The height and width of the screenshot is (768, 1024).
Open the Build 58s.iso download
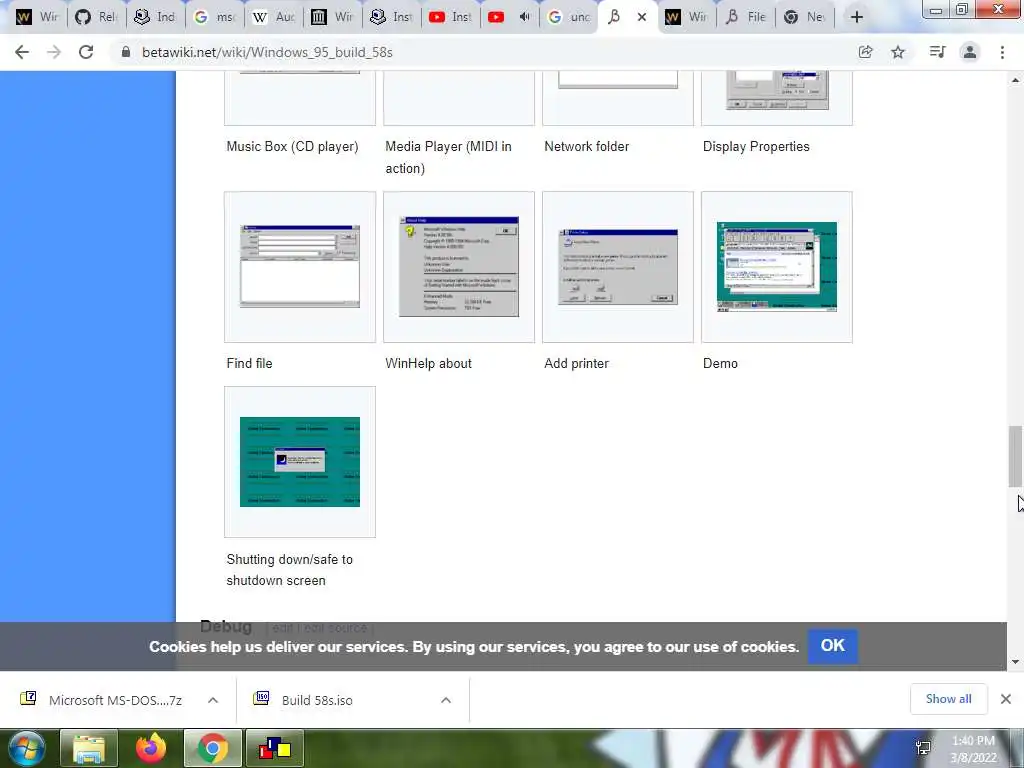pos(317,700)
